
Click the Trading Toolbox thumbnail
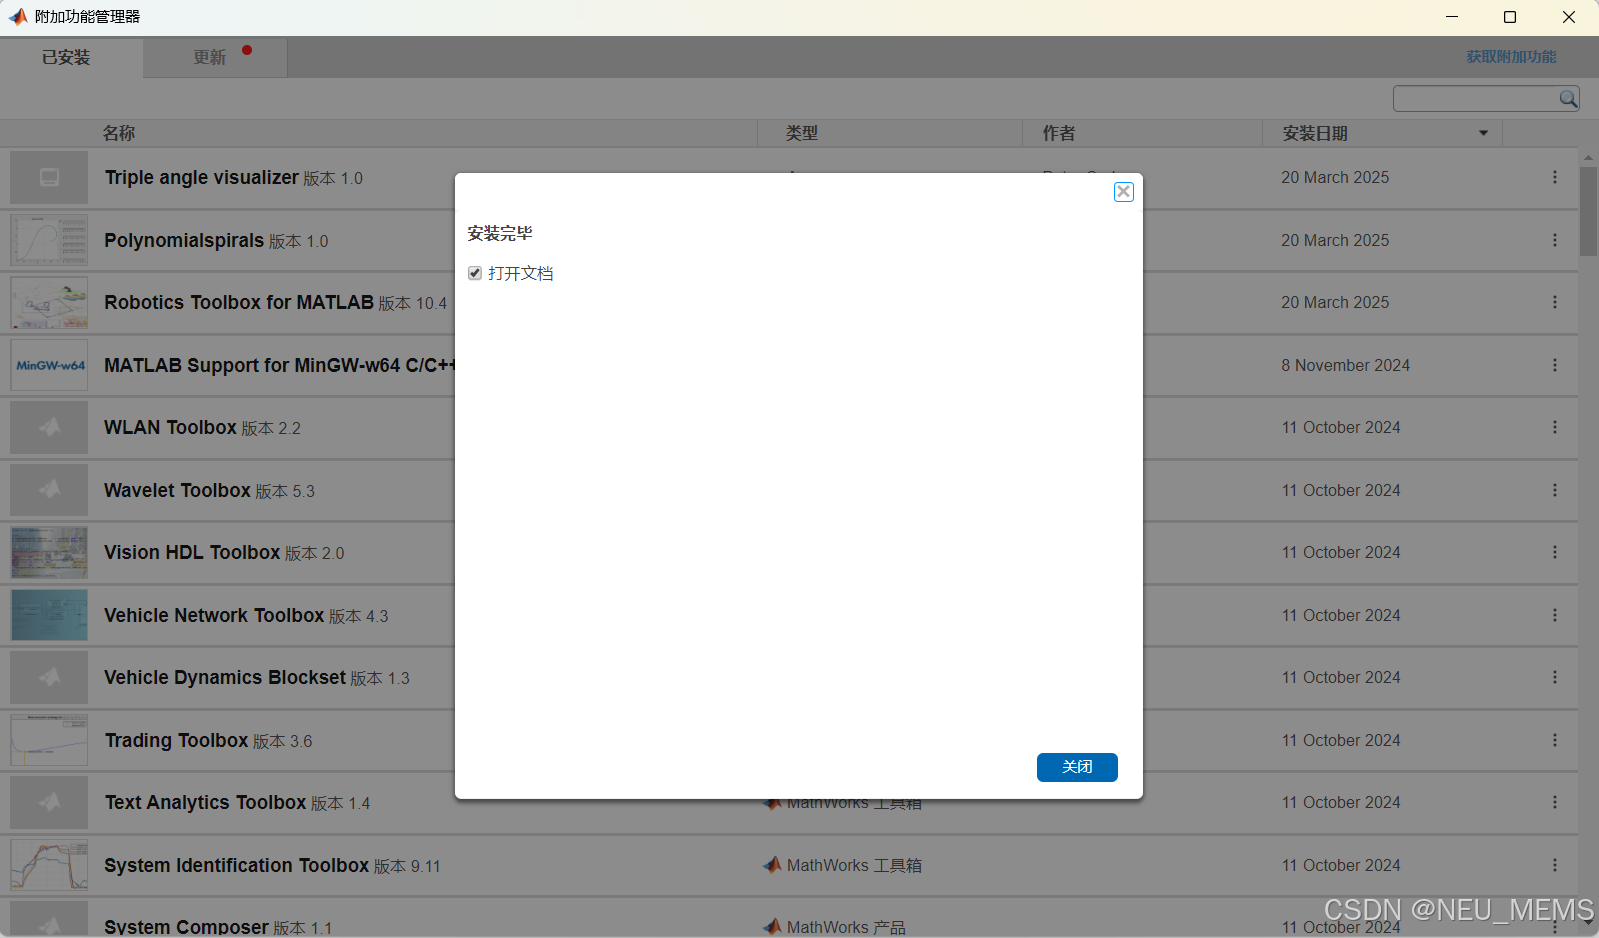49,740
